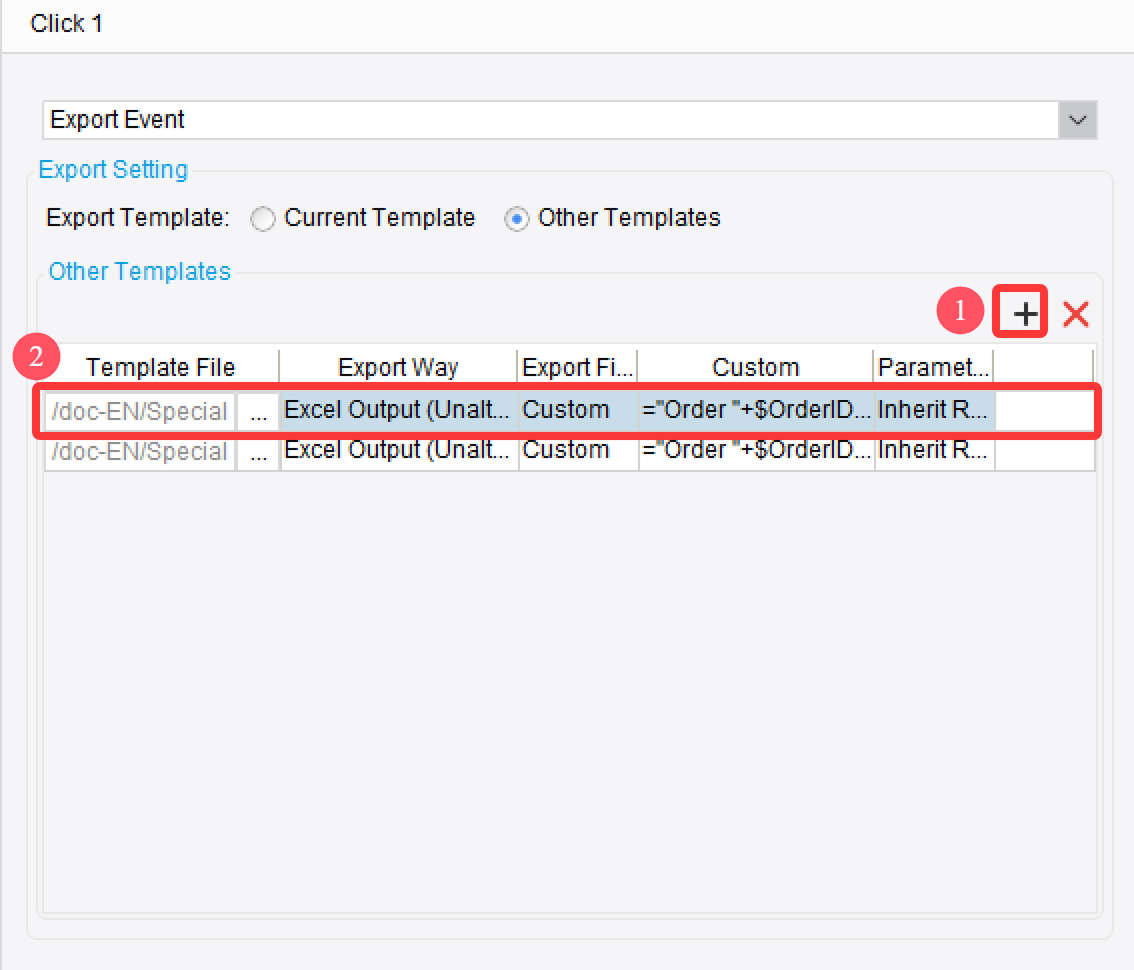Browse template file in first row ellipsis
The width and height of the screenshot is (1134, 970).
(258, 412)
